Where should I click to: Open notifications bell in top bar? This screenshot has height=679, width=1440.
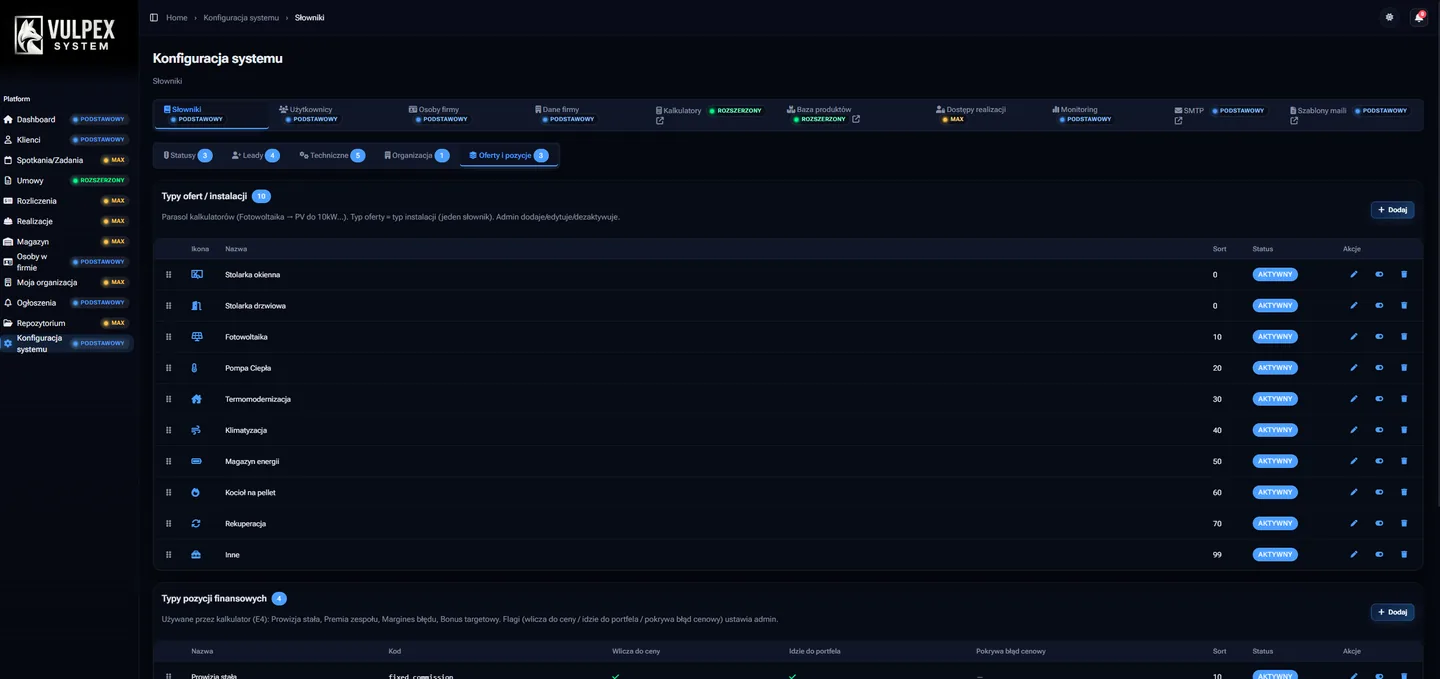(x=1418, y=17)
